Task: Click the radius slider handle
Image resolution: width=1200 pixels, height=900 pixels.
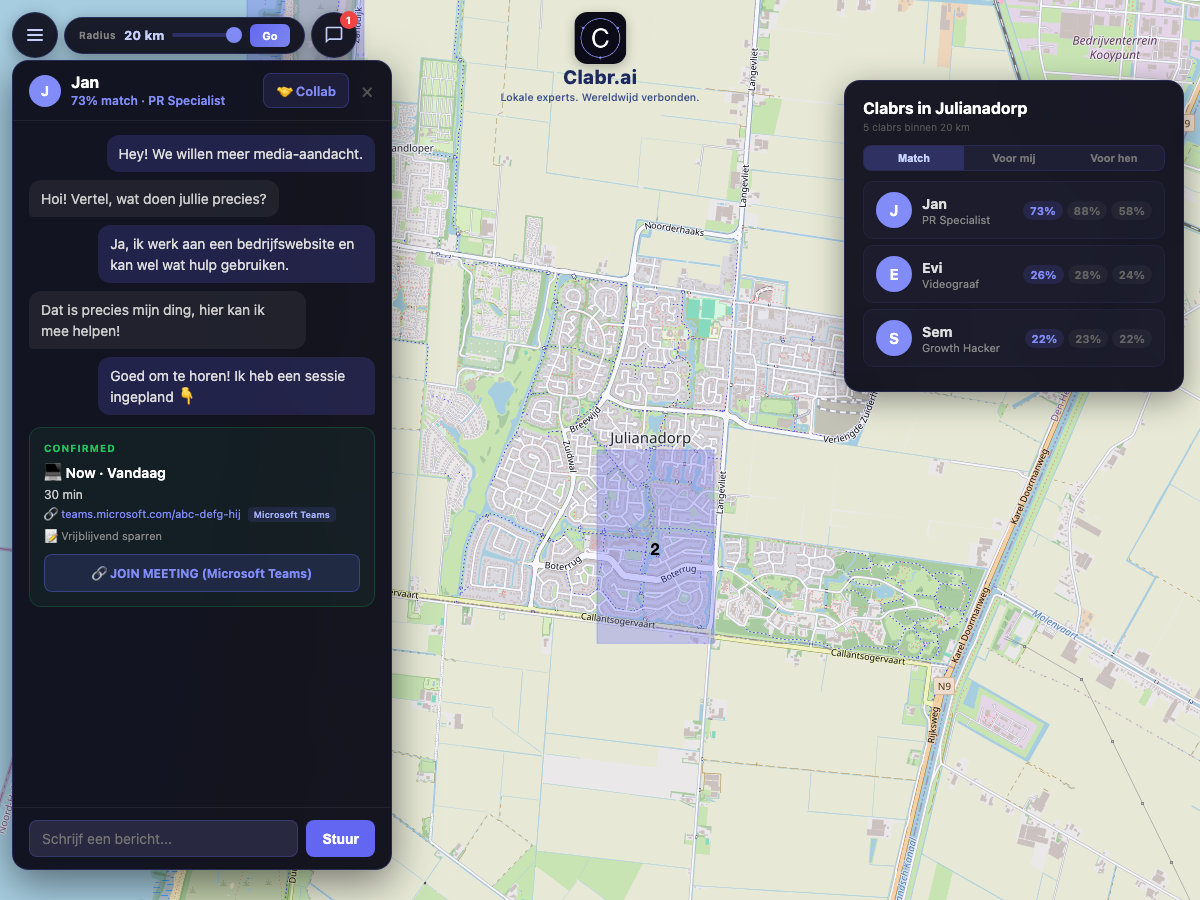Action: pos(234,35)
